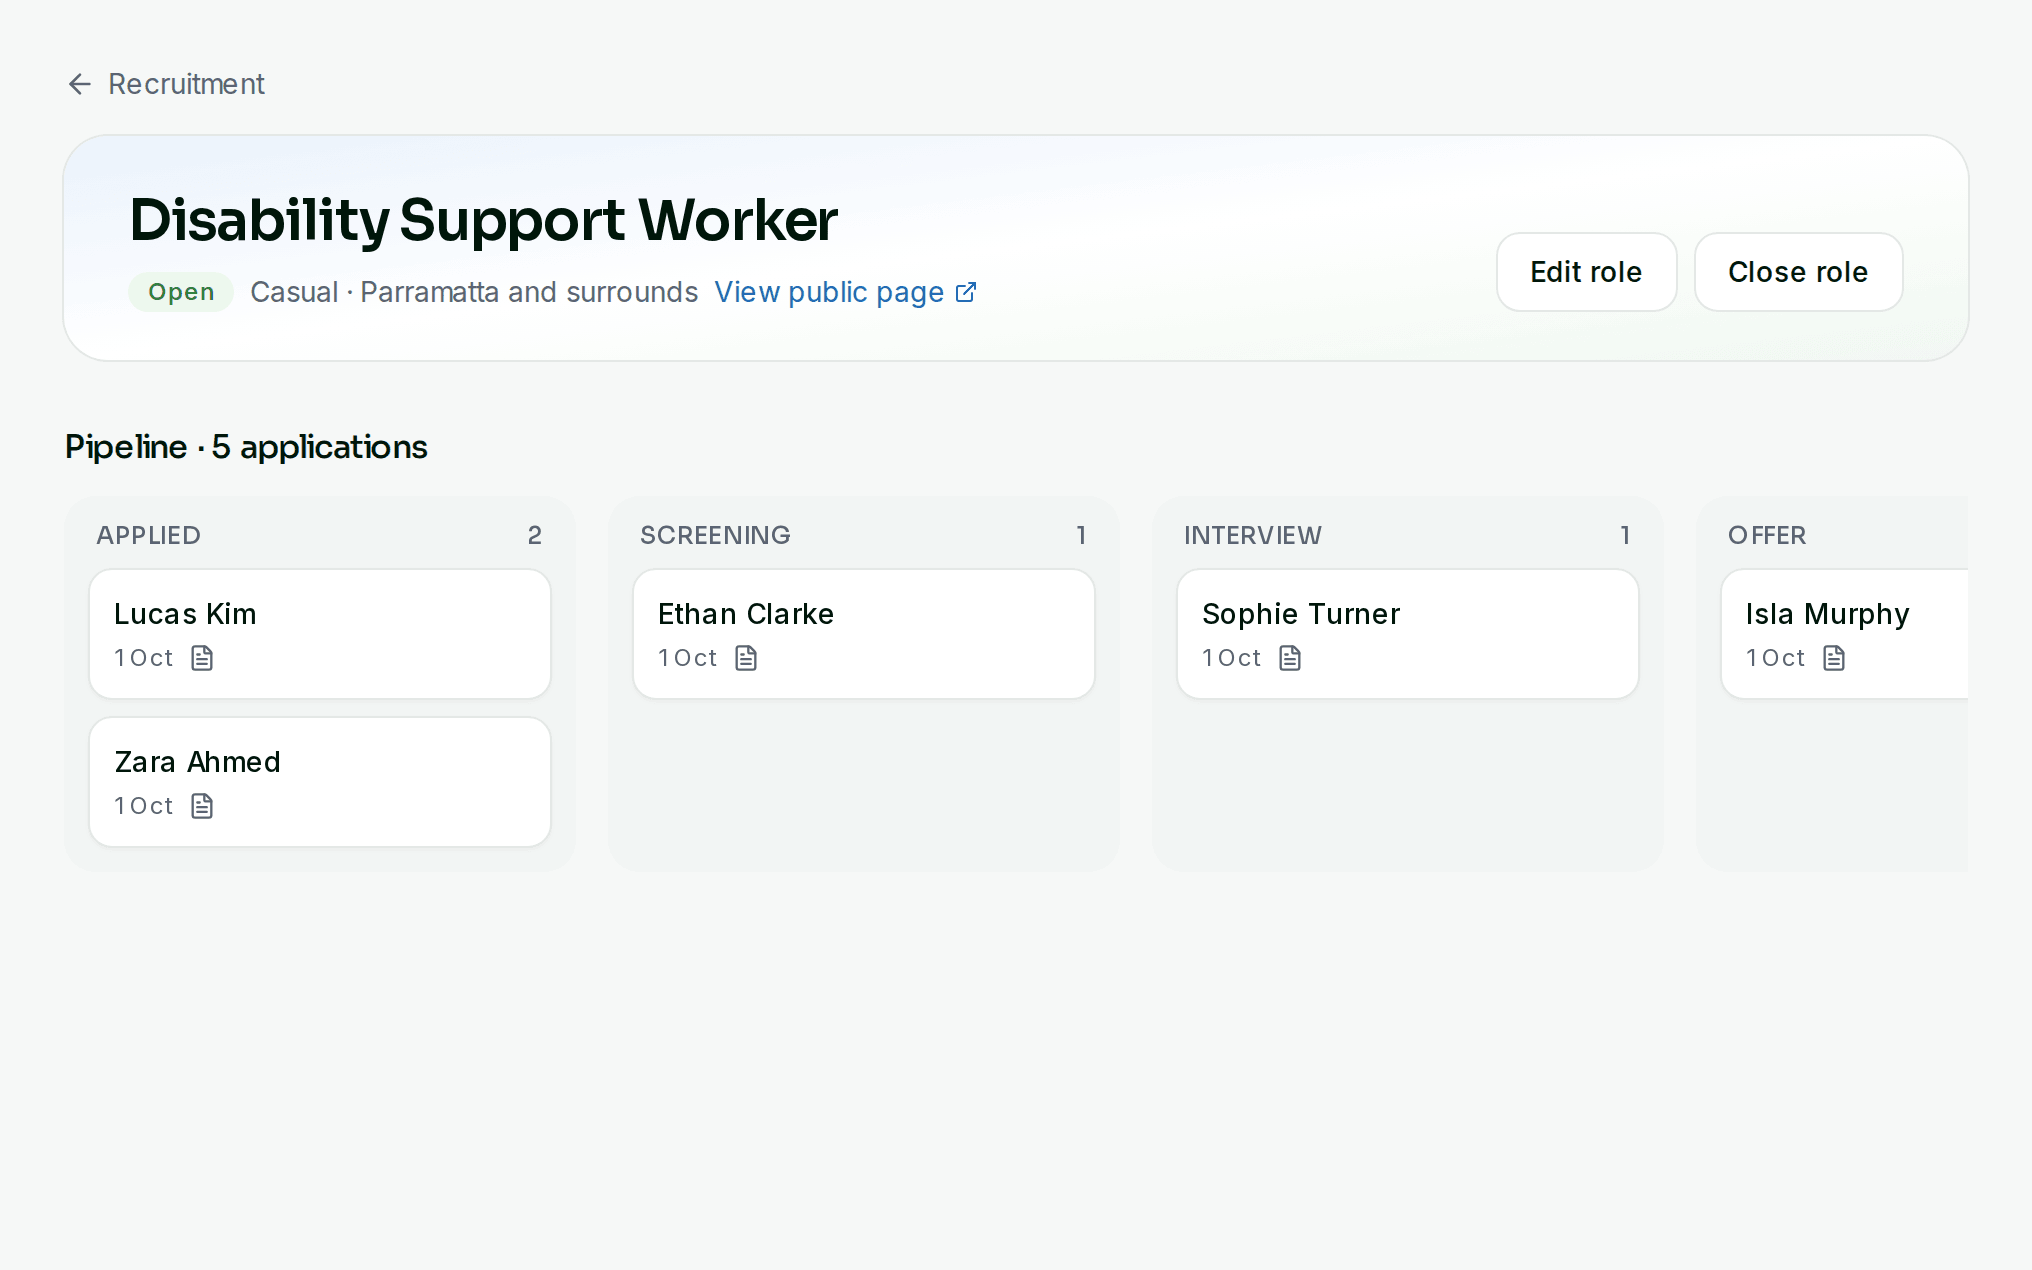Click the INTERVIEW column header
The width and height of the screenshot is (2032, 1270).
click(1252, 535)
